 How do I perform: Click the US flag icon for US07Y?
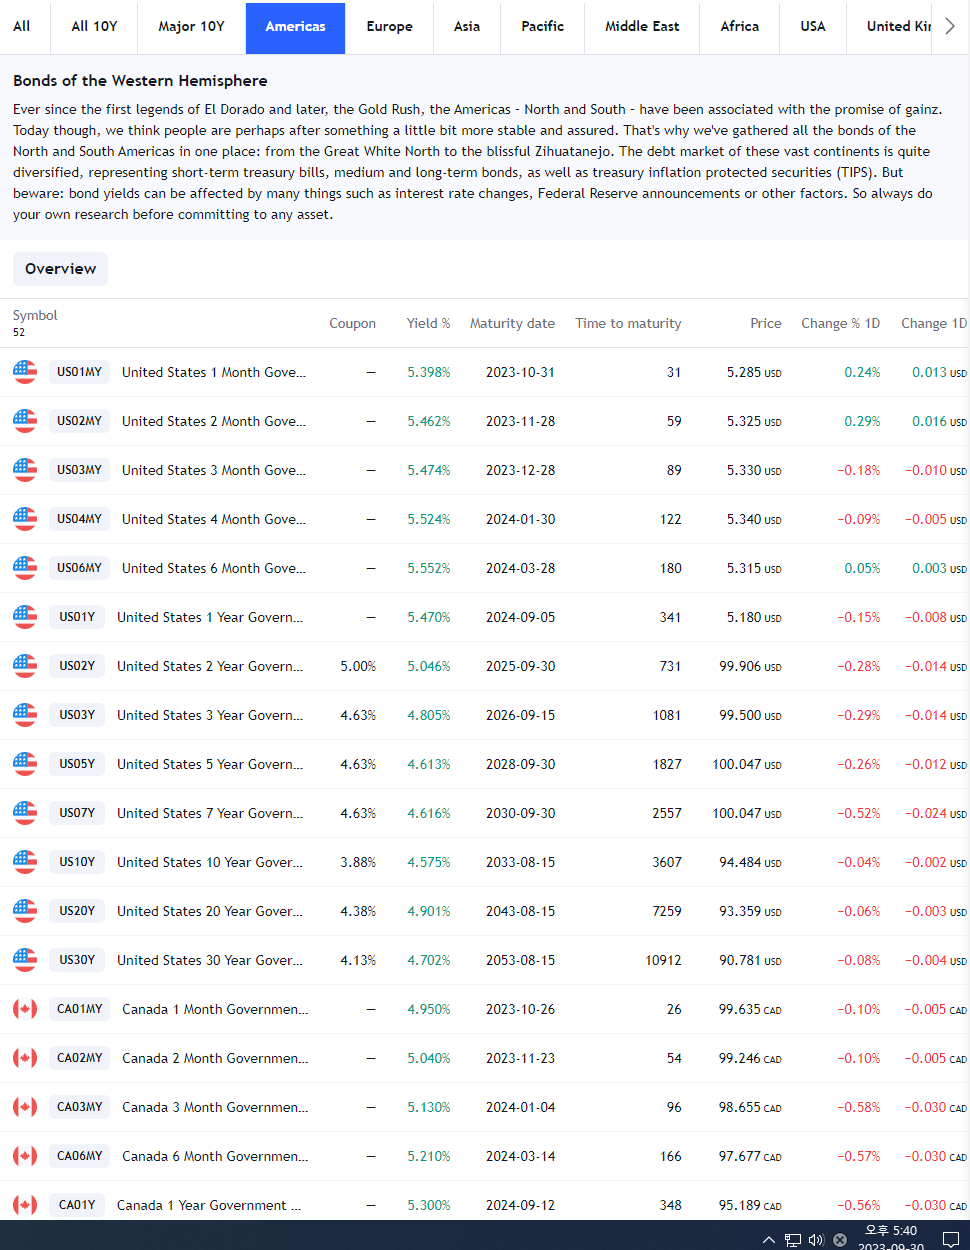pyautogui.click(x=25, y=813)
